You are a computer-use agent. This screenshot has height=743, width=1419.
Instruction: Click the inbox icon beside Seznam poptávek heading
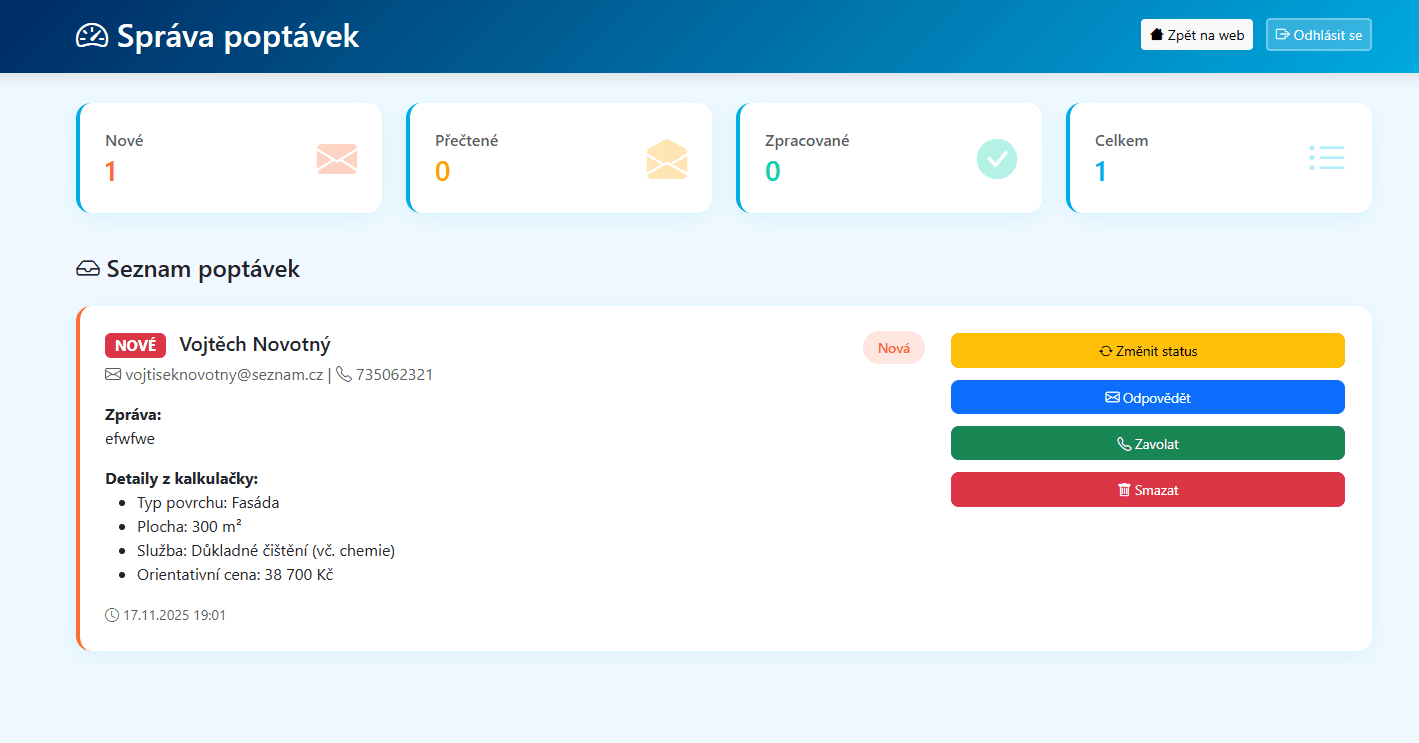point(88,268)
